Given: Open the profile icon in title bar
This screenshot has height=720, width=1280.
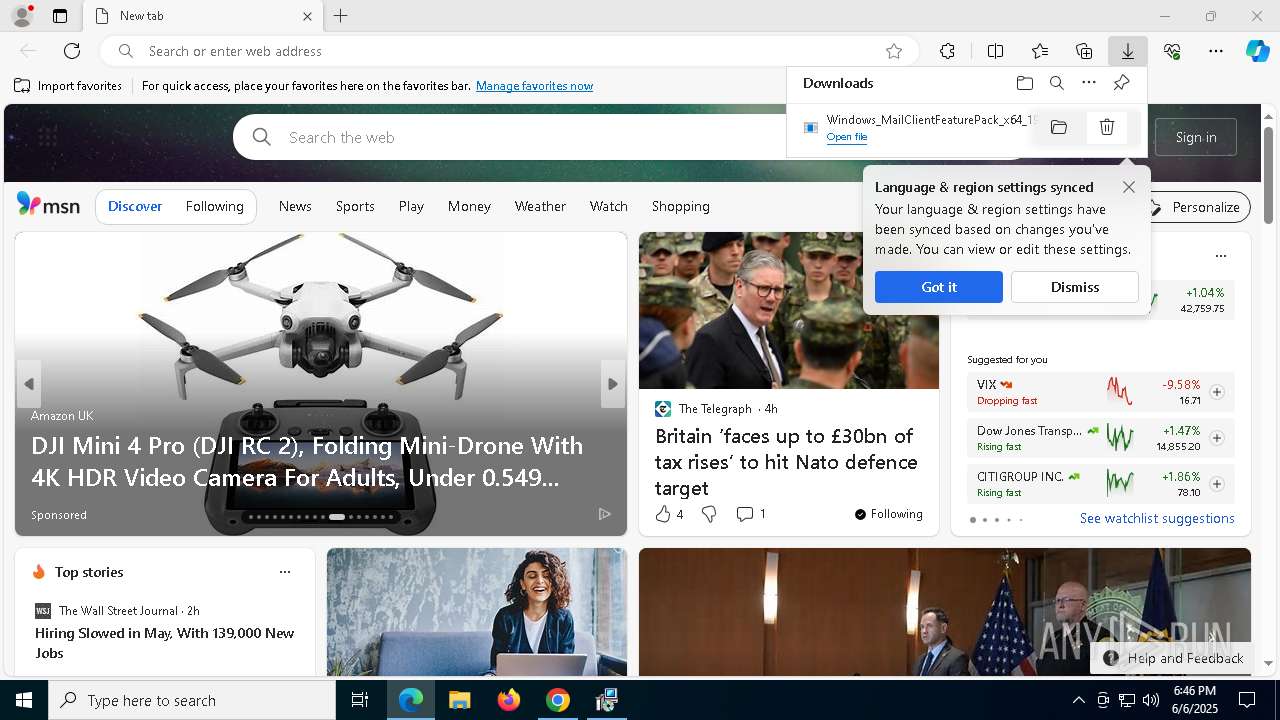Looking at the screenshot, I should click(x=21, y=16).
